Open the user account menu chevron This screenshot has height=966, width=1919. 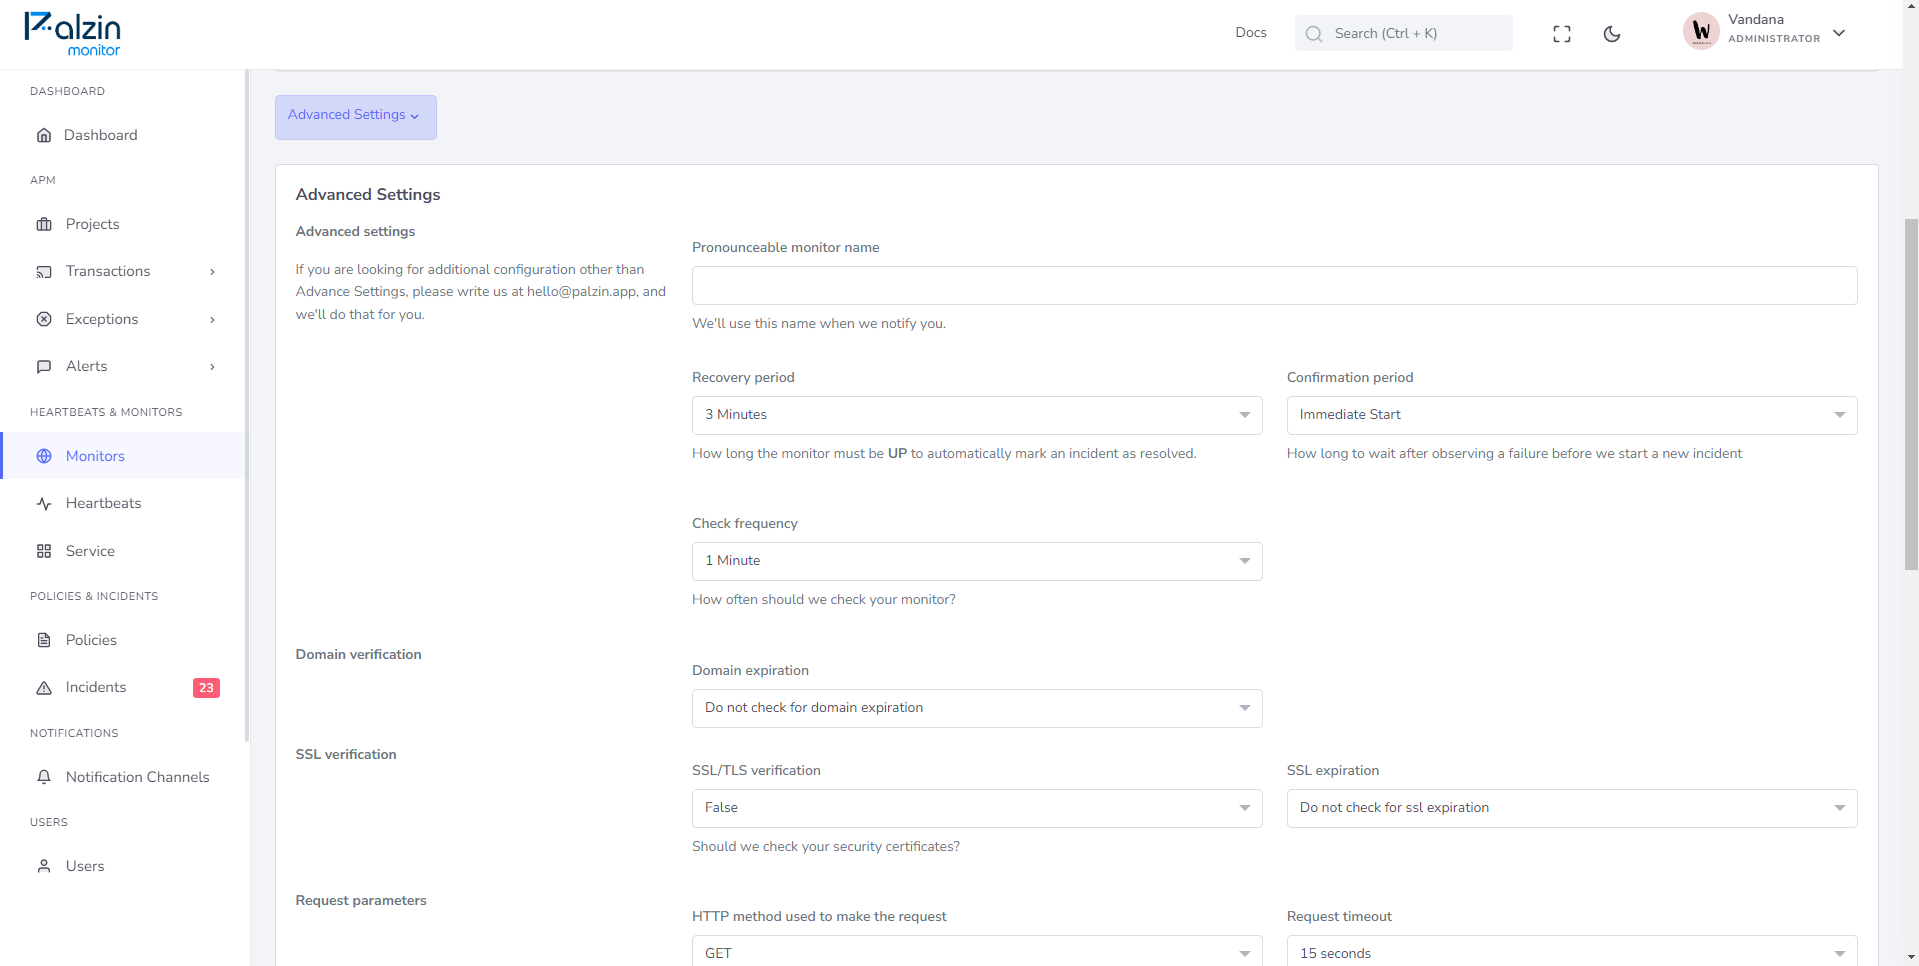tap(1839, 33)
